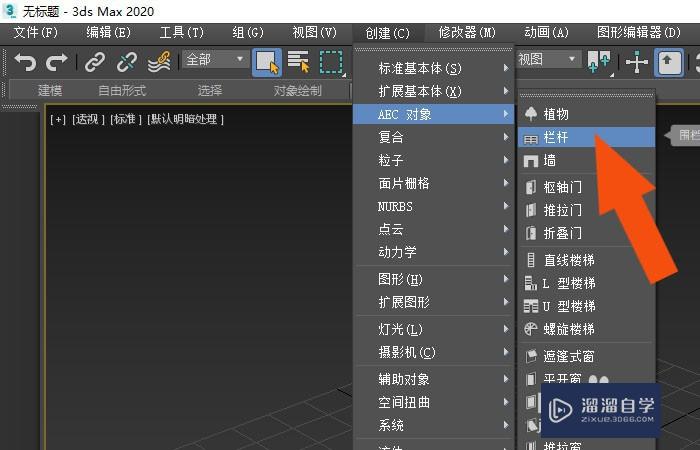Click the [透视] viewport label

(88, 119)
